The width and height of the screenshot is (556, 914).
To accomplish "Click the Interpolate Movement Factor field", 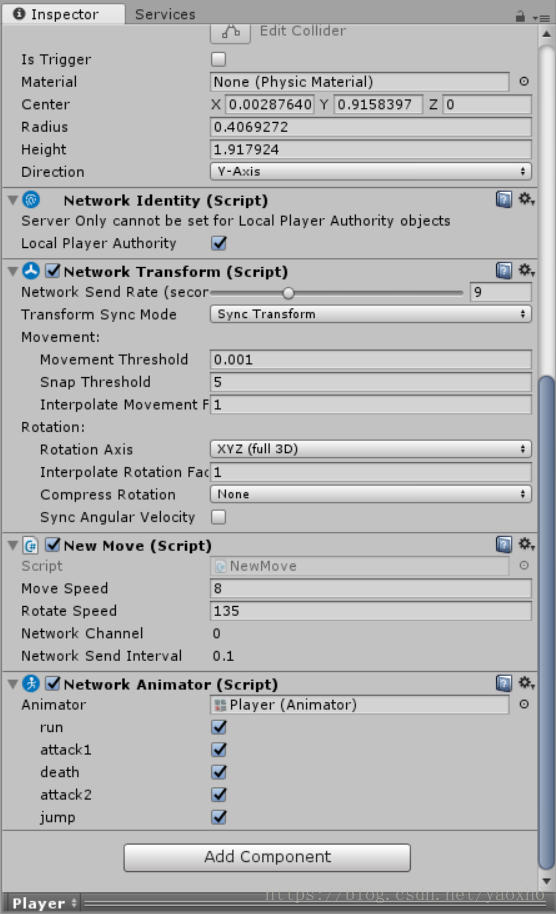I will [x=371, y=405].
